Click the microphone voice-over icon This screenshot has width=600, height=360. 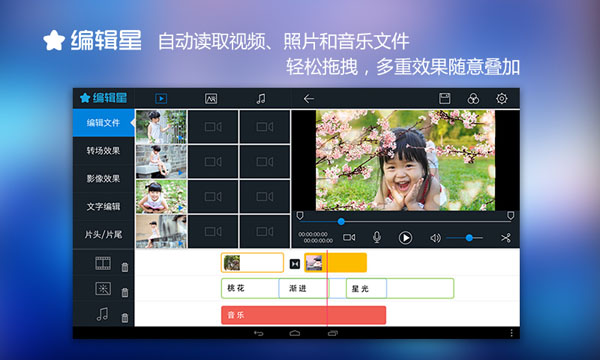377,238
